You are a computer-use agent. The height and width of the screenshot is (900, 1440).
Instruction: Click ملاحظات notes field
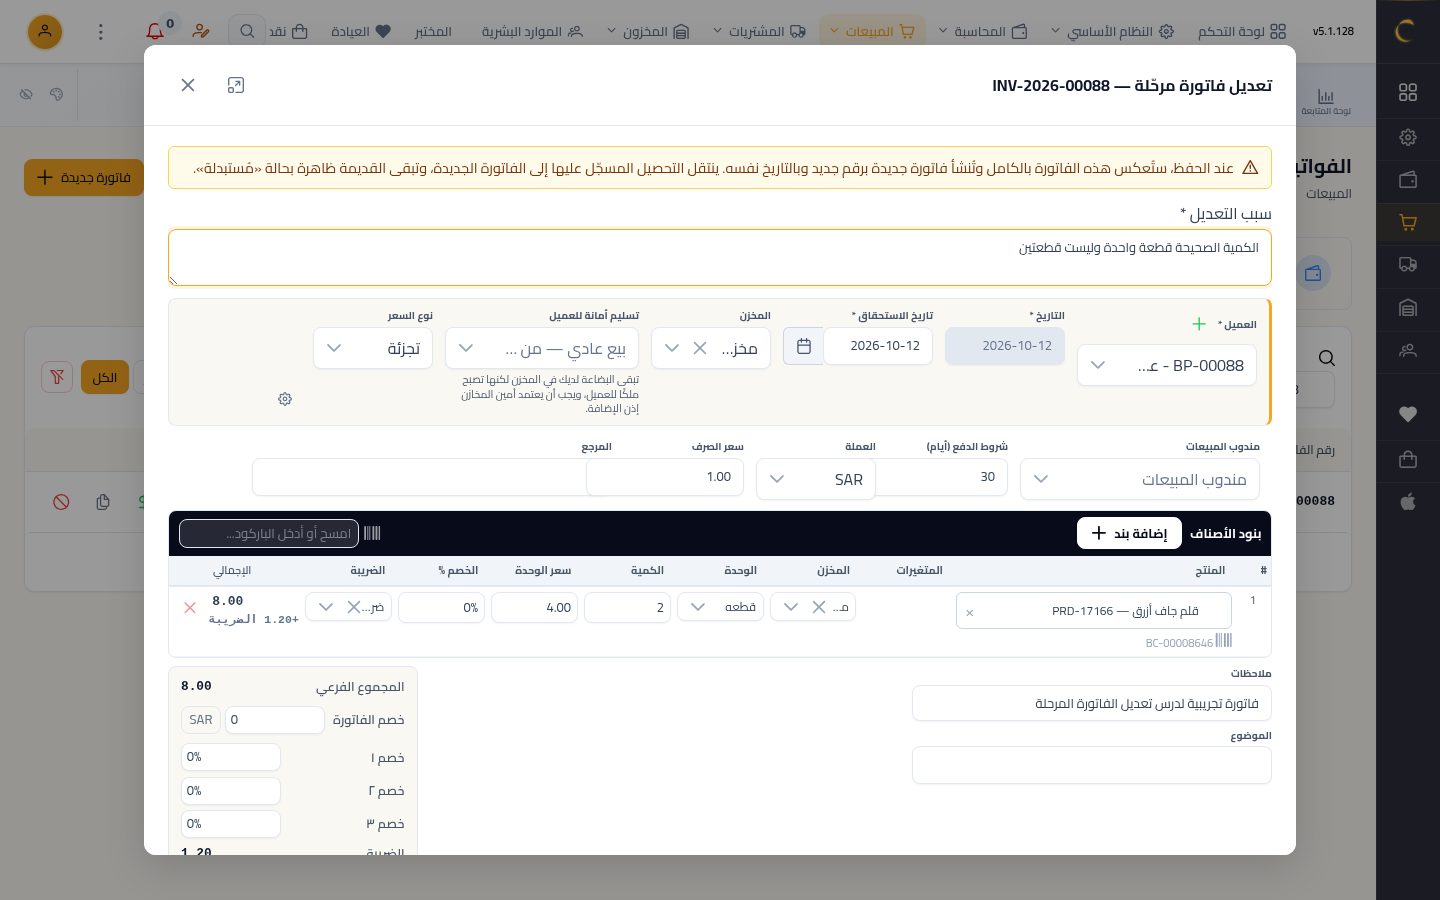coord(1091,703)
